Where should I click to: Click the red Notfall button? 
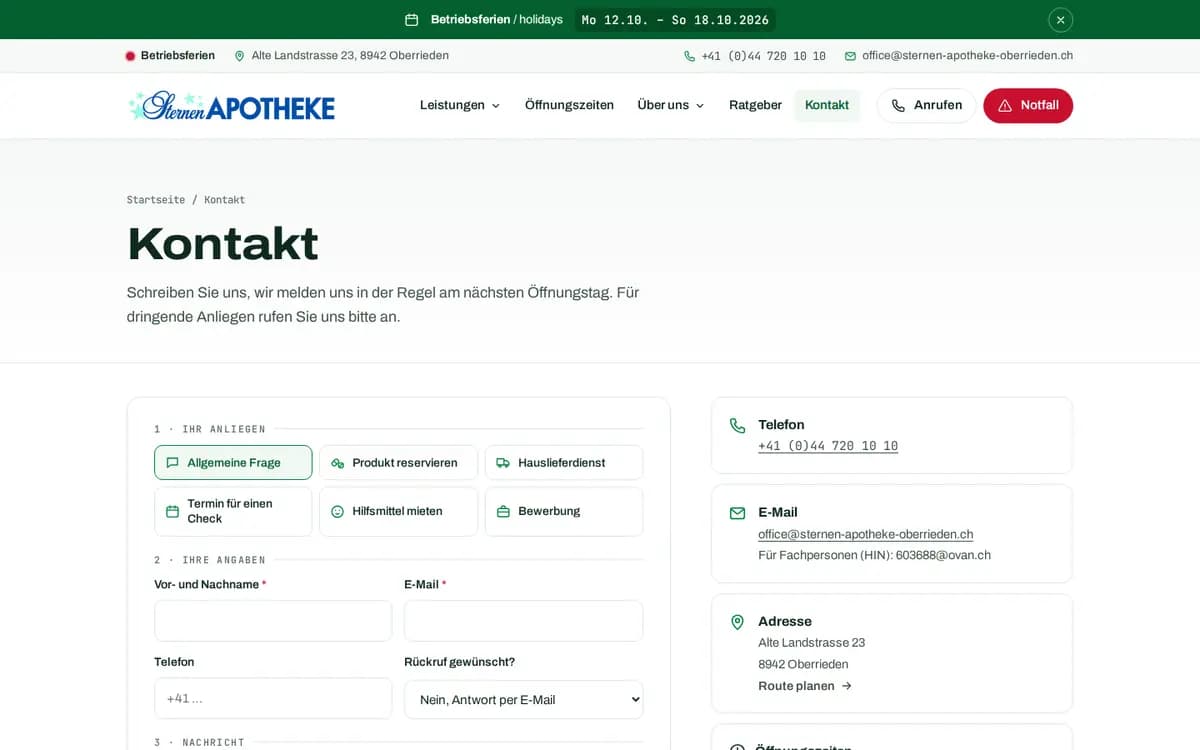(x=1028, y=106)
